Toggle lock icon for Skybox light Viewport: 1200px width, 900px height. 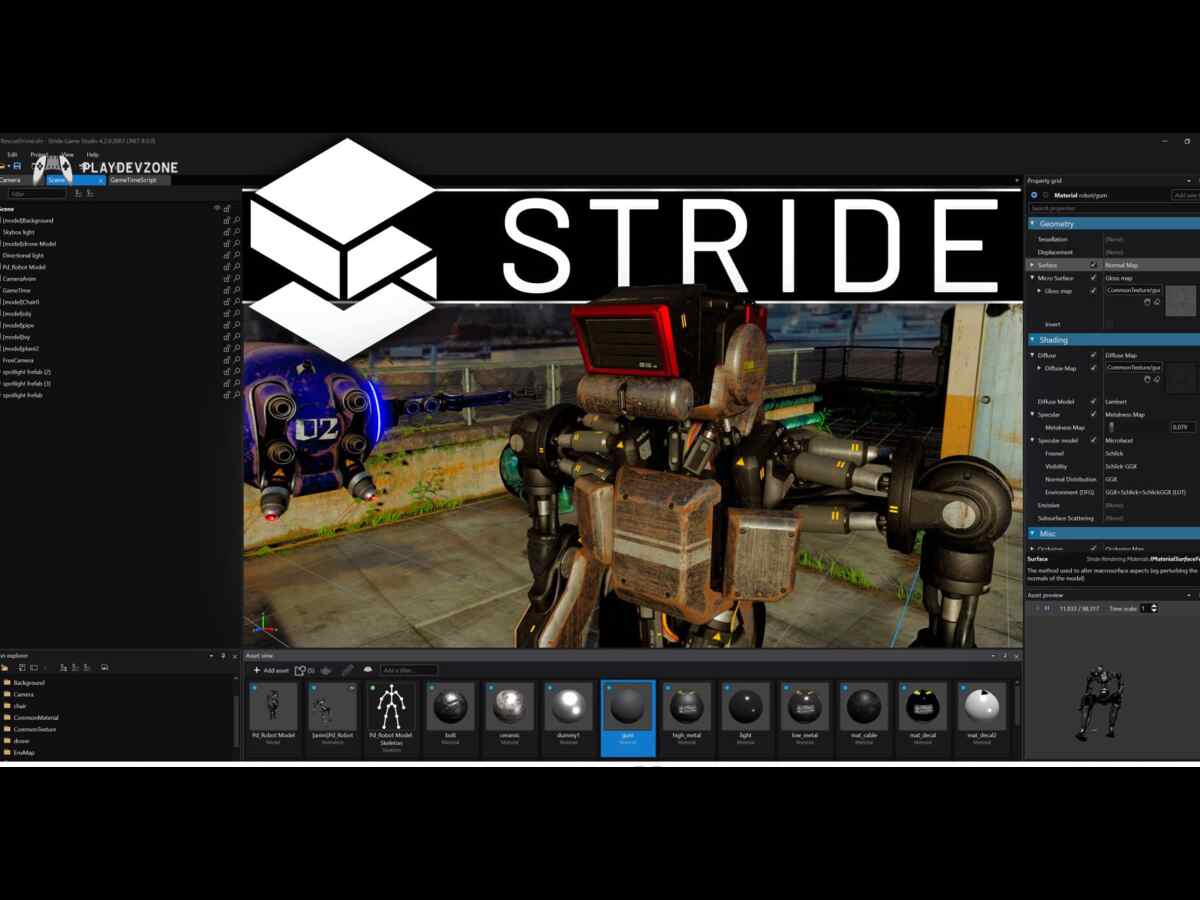click(x=227, y=232)
